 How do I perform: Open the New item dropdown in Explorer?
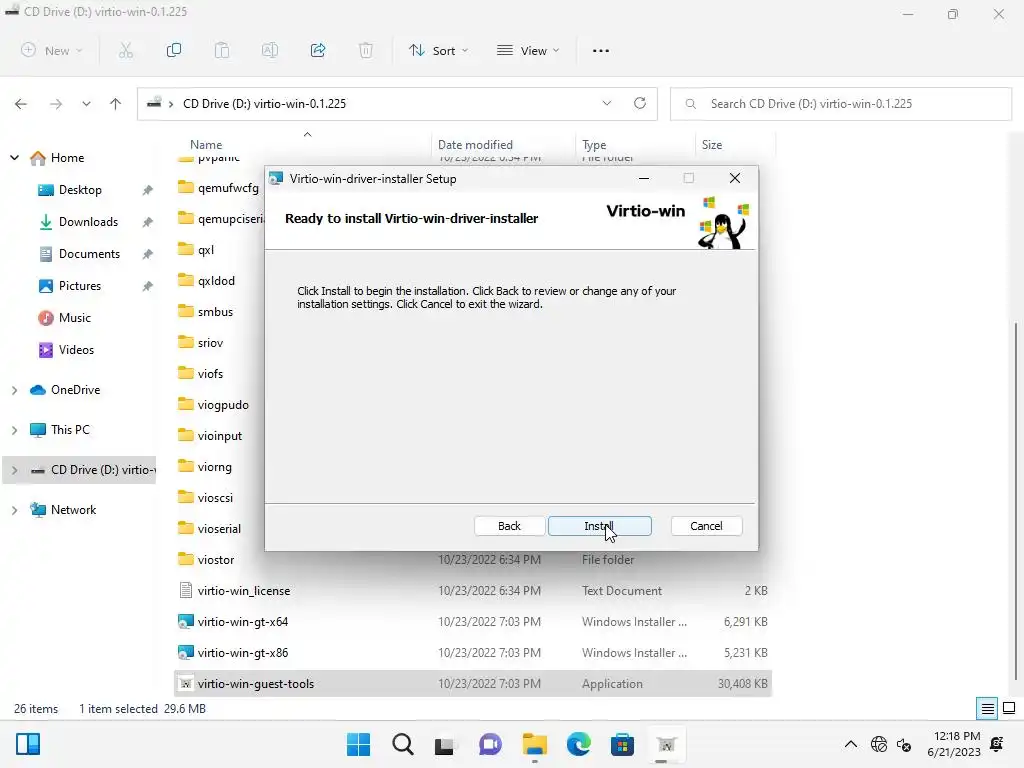[x=52, y=50]
